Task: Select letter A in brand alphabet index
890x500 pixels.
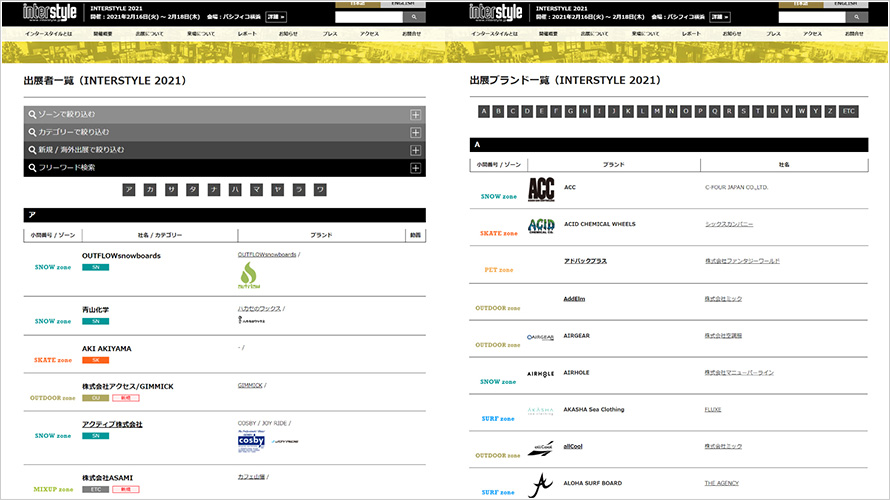Action: pos(484,111)
